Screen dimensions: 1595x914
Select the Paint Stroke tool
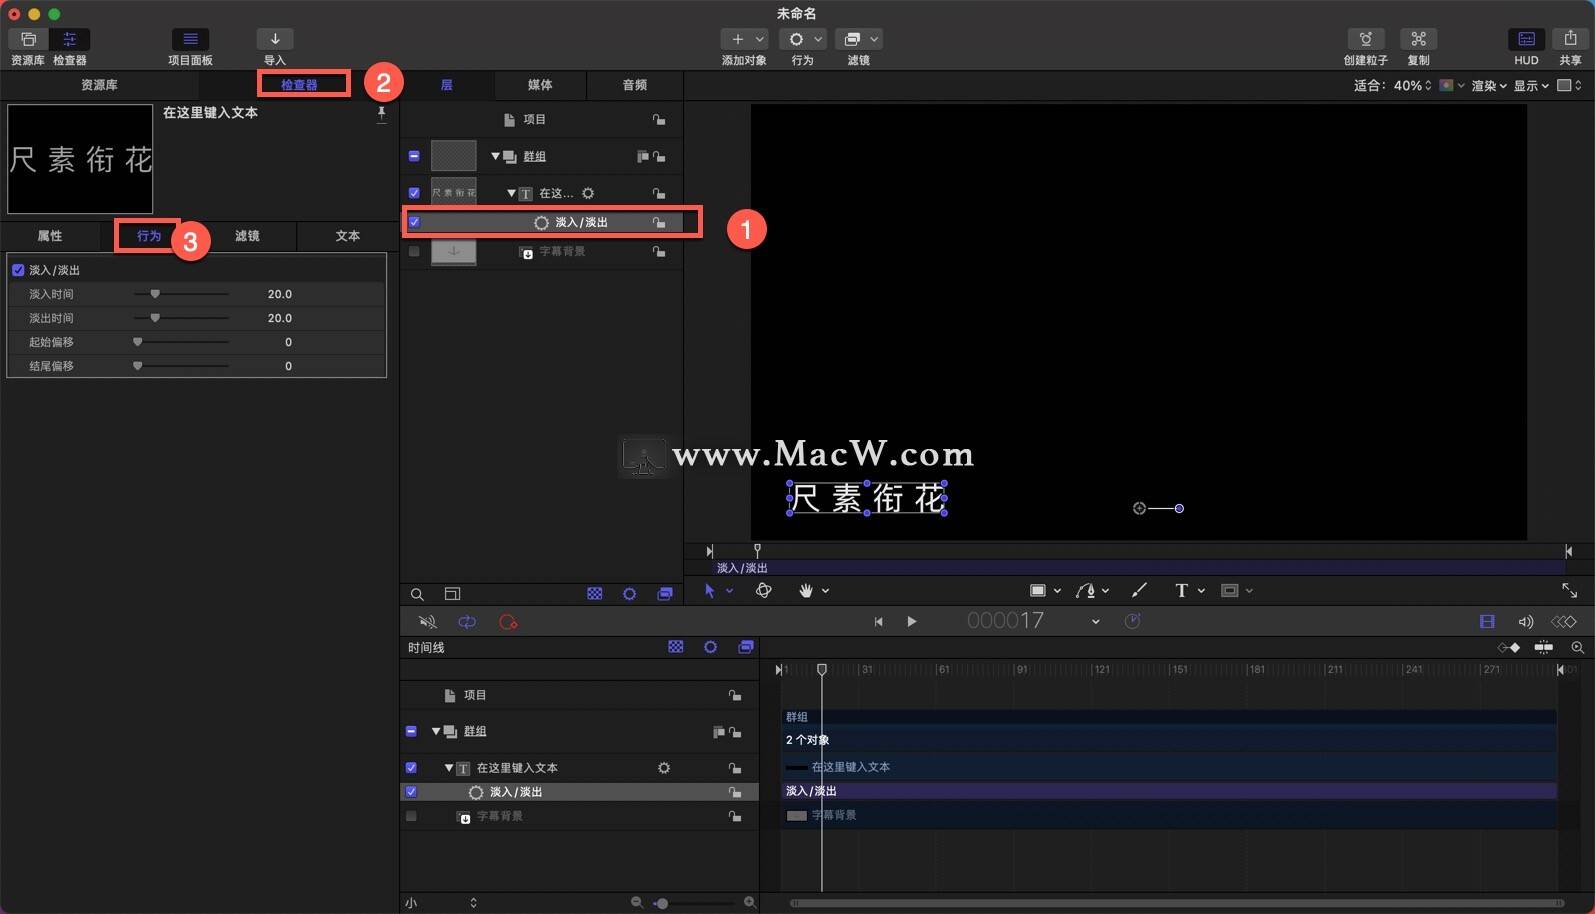pyautogui.click(x=1138, y=591)
